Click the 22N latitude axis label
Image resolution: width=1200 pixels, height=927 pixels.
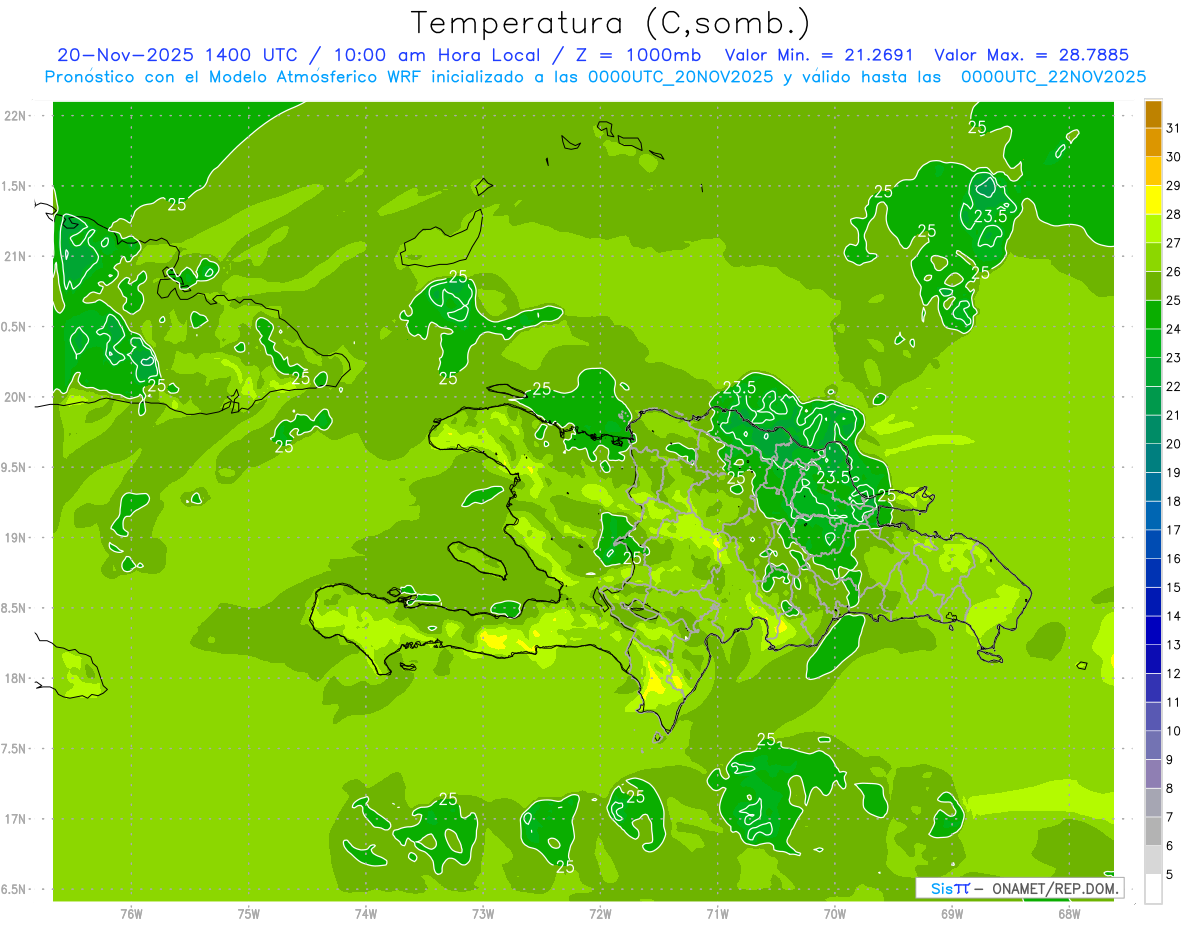pos(16,115)
